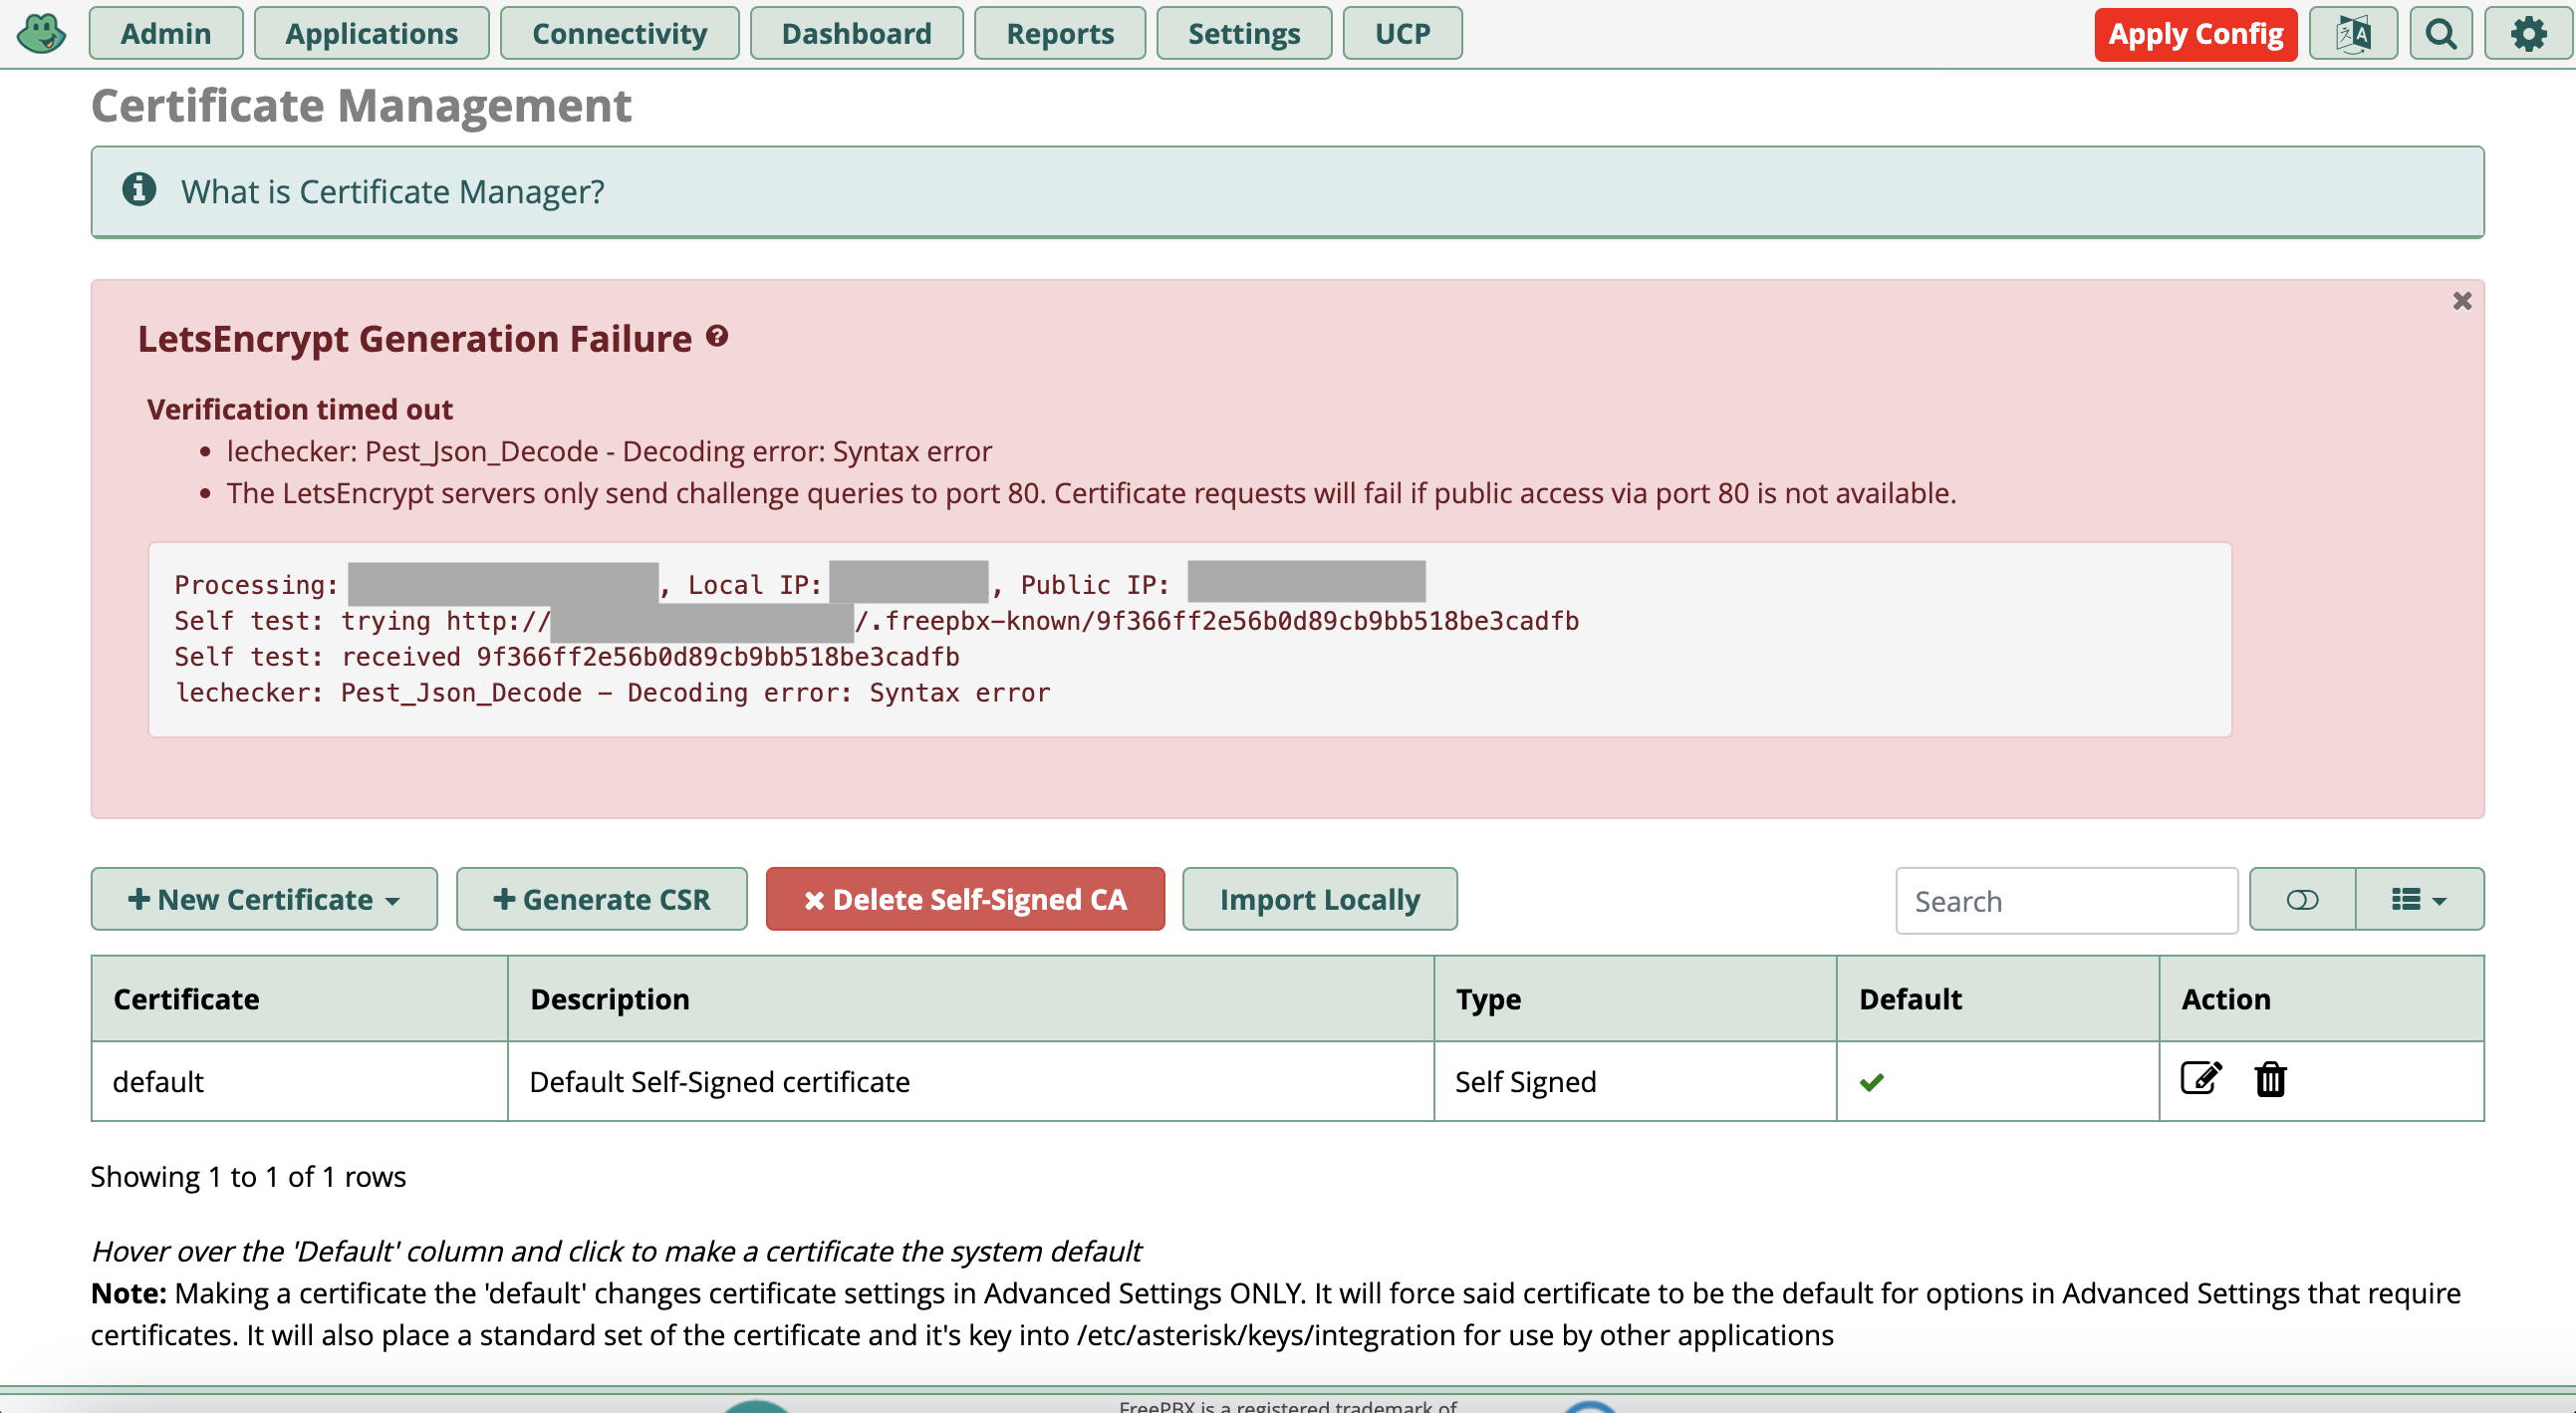Viewport: 2576px width, 1413px height.
Task: Open the language selector icon
Action: [2352, 34]
